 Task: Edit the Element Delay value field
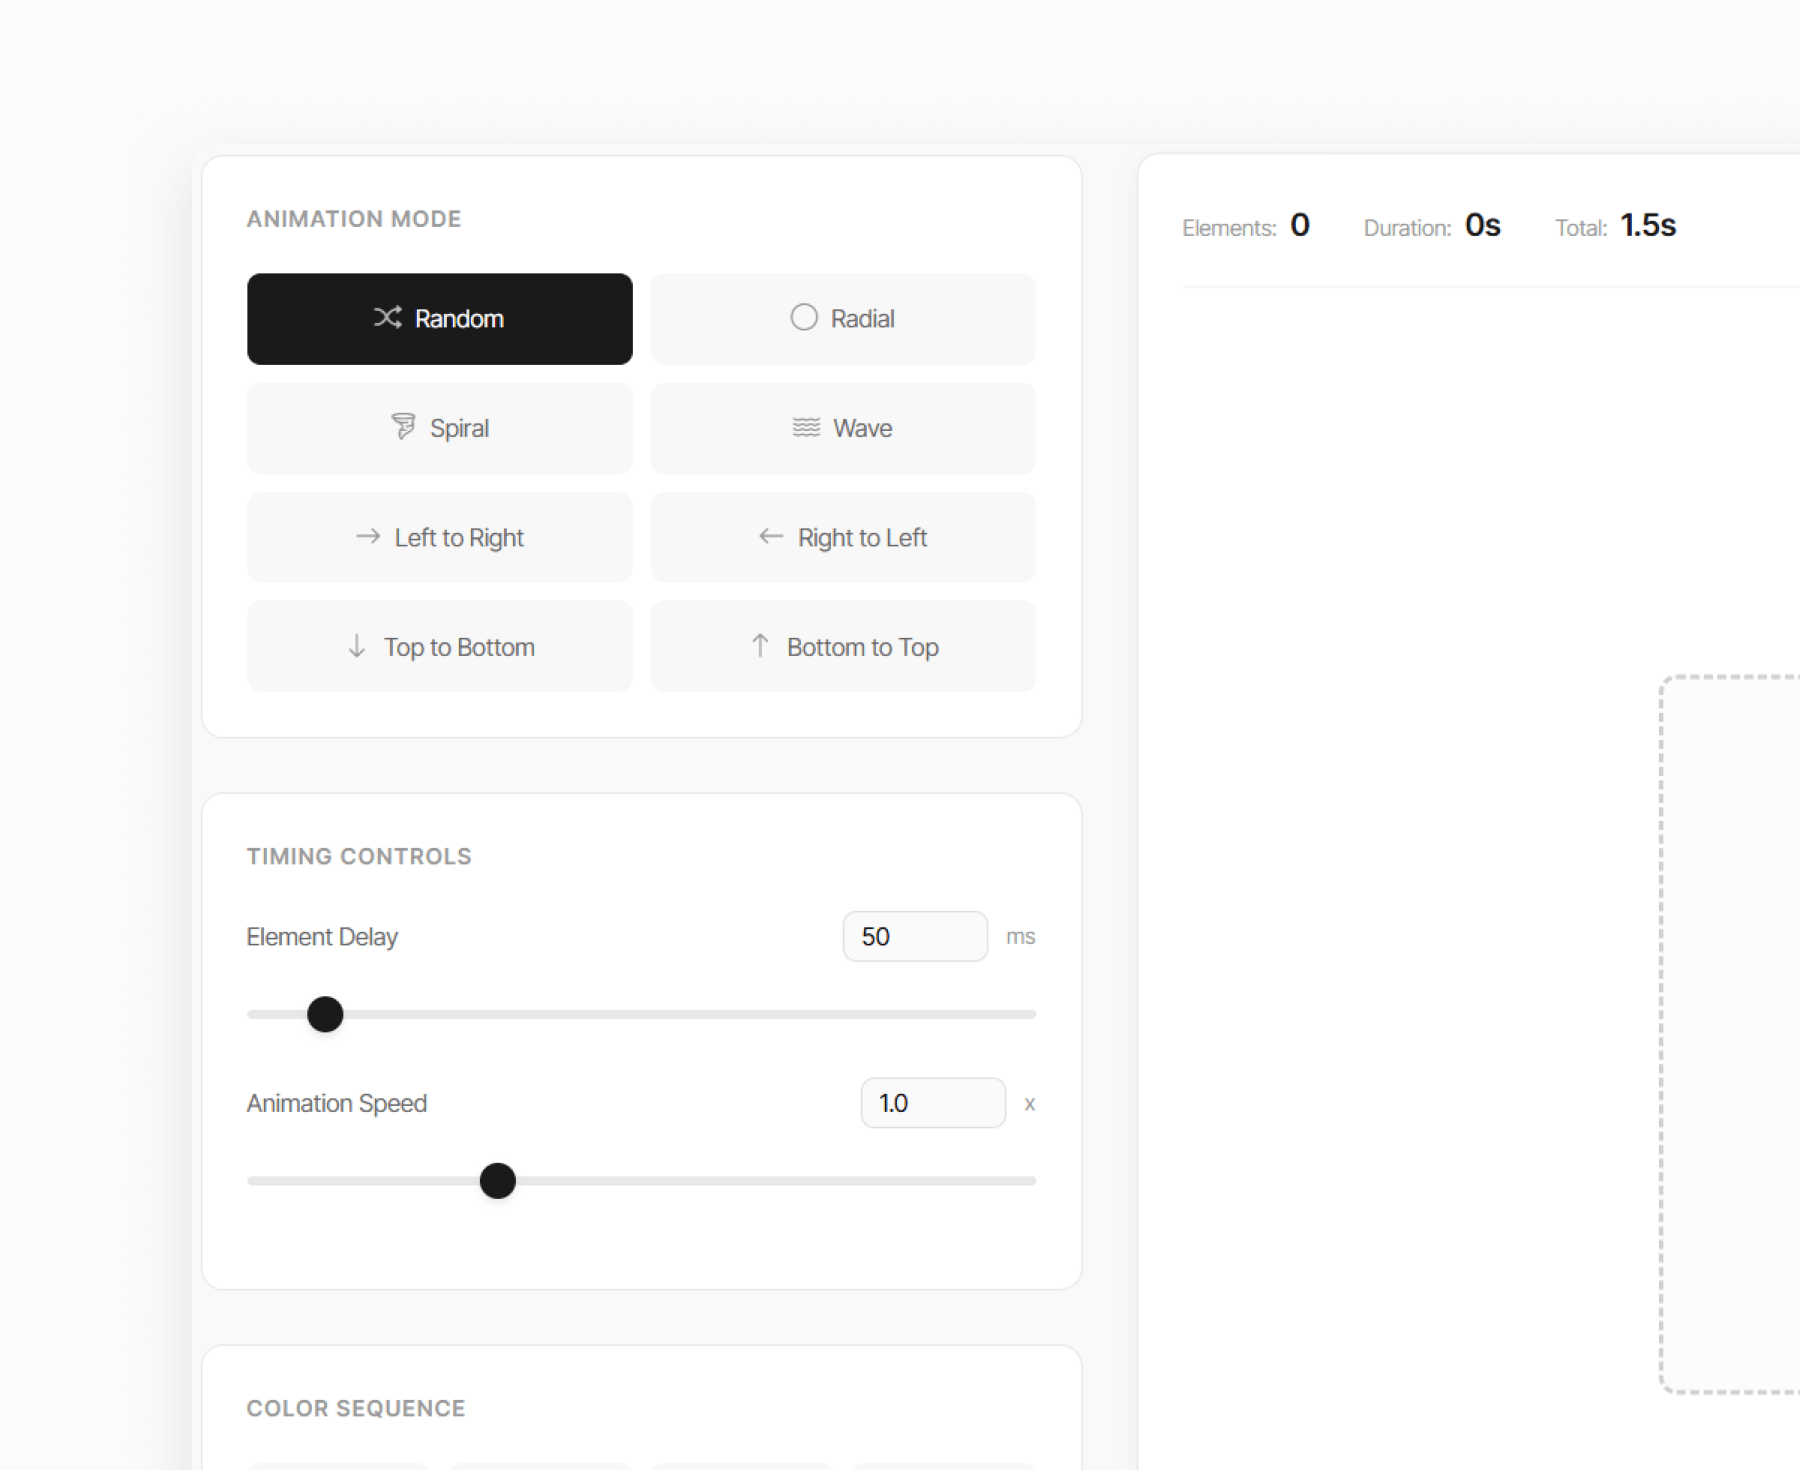point(913,936)
